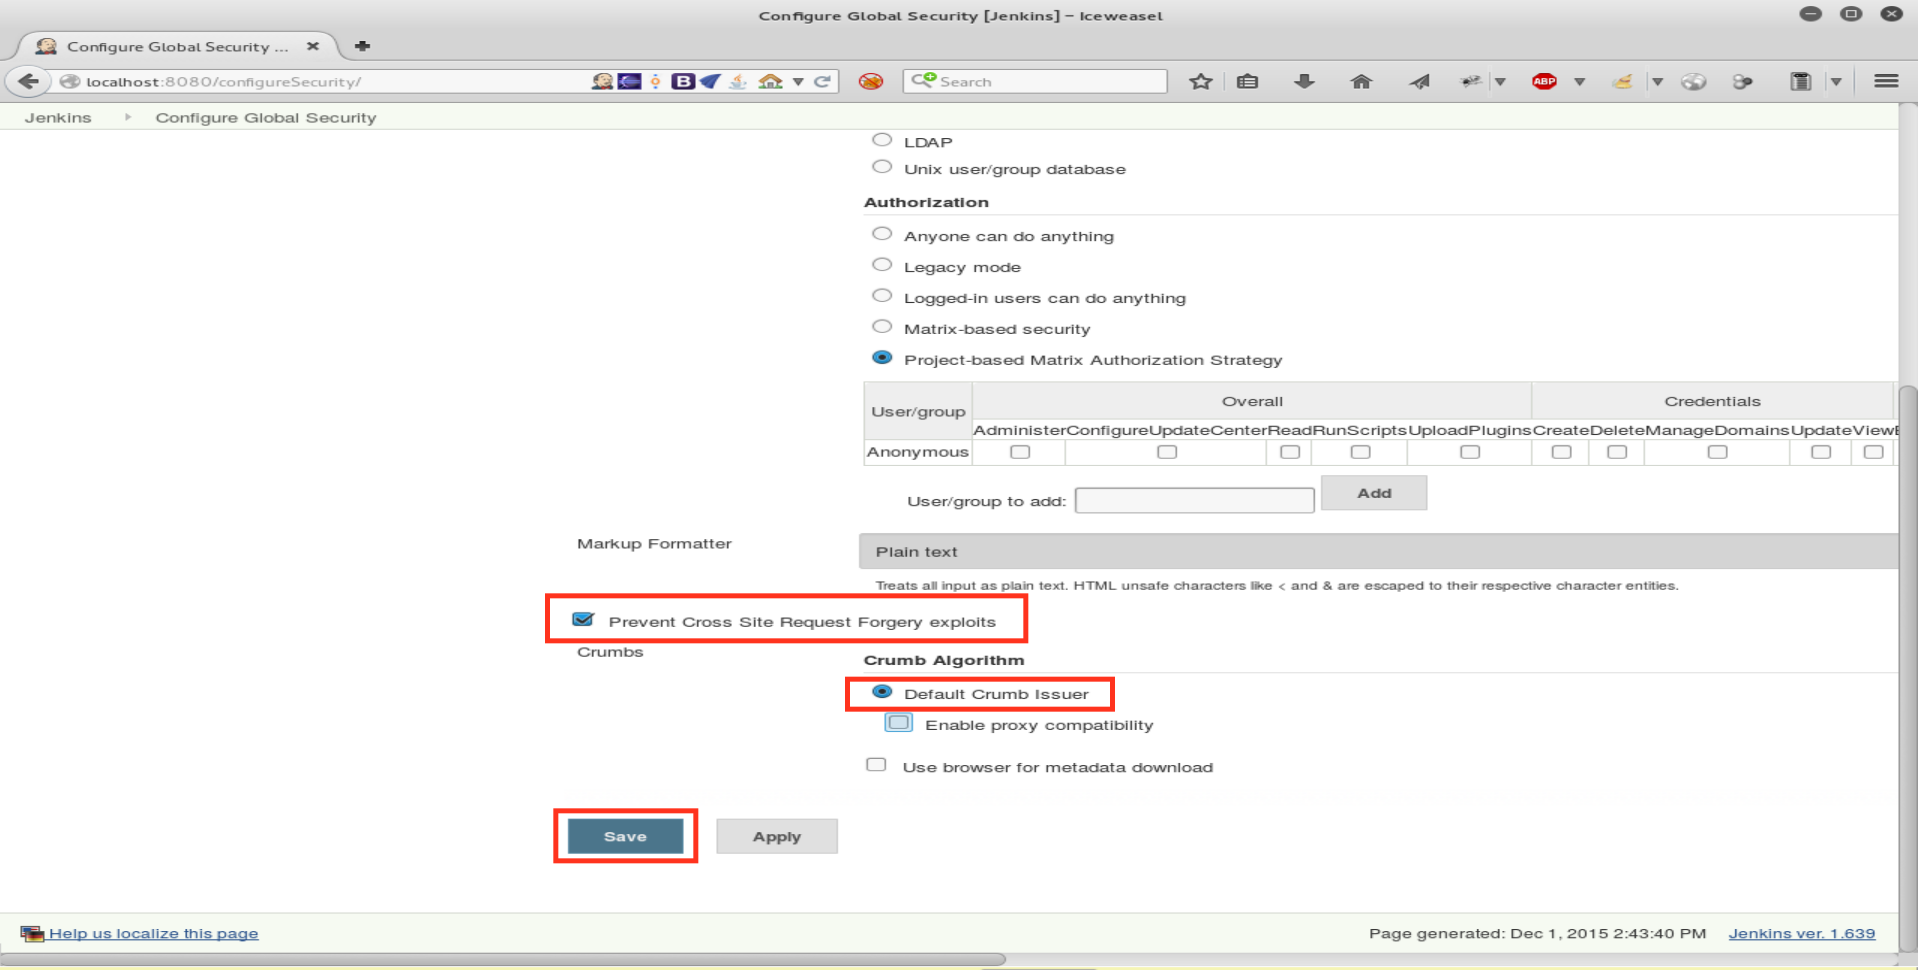Show bookmarks list icon in toolbar
This screenshot has height=970, width=1918.
(x=1247, y=81)
